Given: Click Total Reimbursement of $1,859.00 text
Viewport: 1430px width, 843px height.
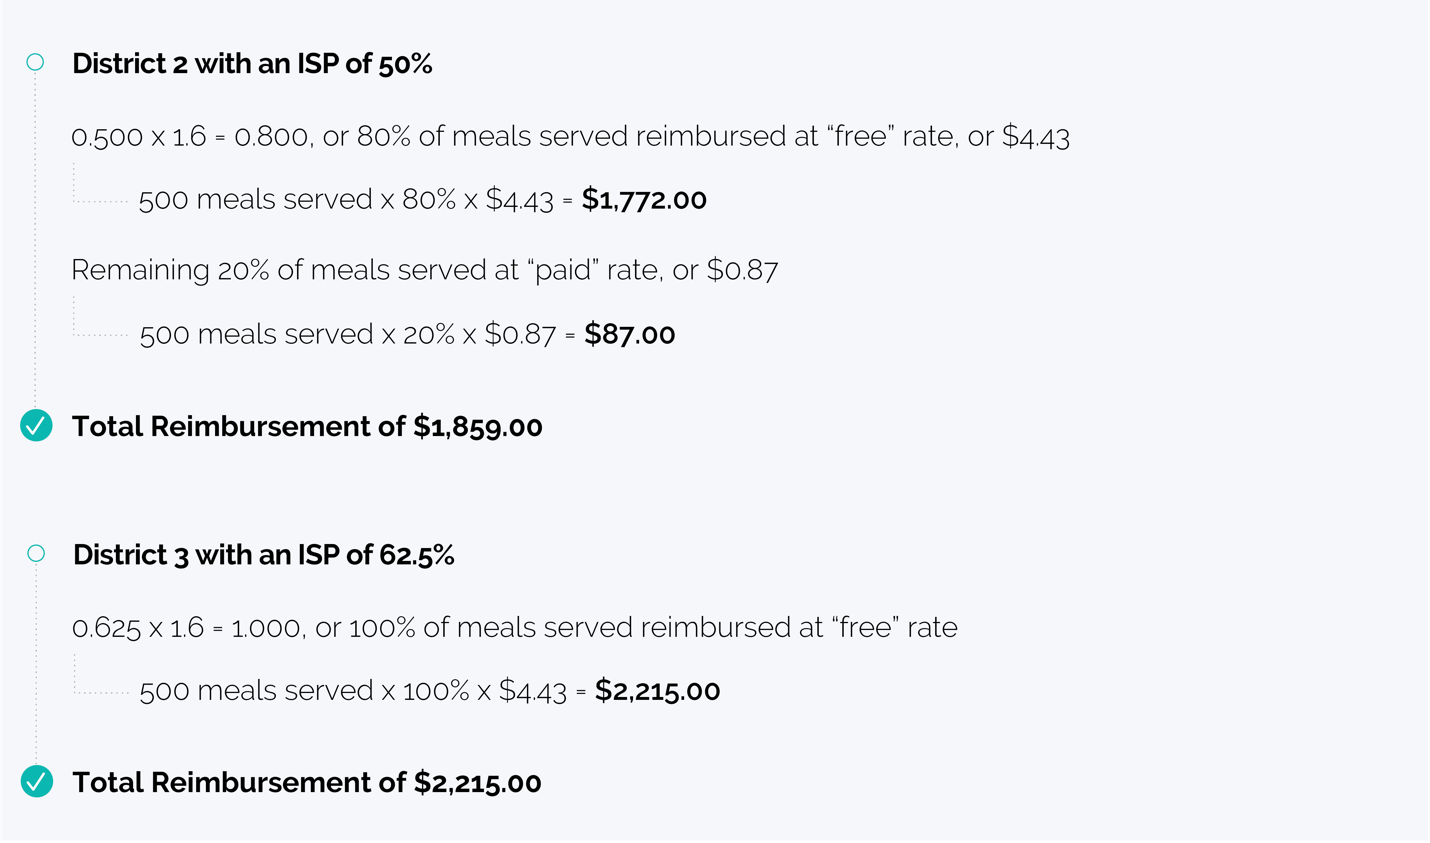Looking at the screenshot, I should pyautogui.click(x=307, y=427).
